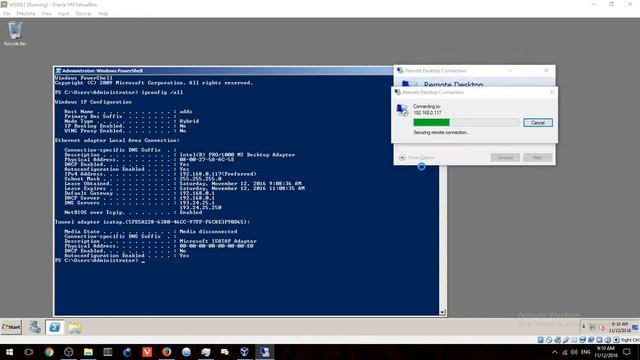Viewport: 640px width, 360px height.
Task: Click VirtualBox network adapters status icon
Action: (557, 340)
